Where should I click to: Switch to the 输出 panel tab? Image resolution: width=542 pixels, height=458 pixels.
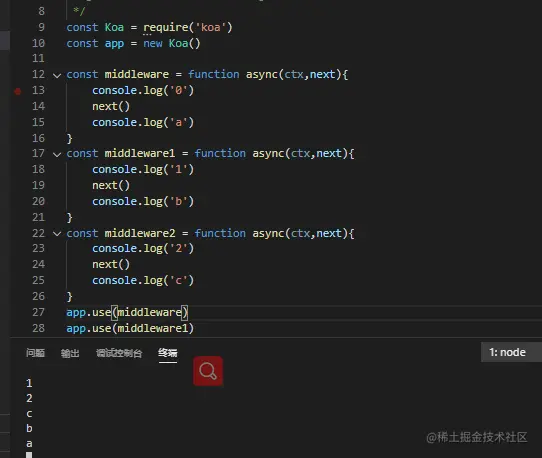pyautogui.click(x=70, y=353)
